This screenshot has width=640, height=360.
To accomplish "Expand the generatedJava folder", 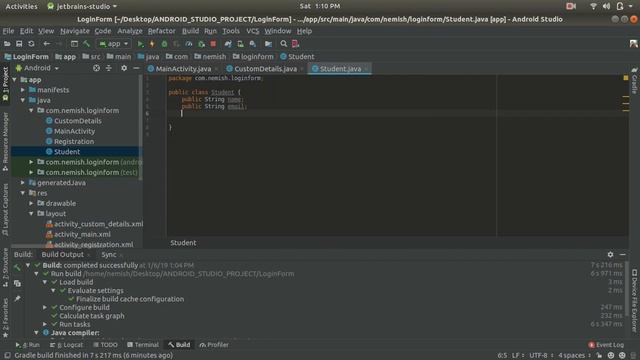I will point(23,183).
